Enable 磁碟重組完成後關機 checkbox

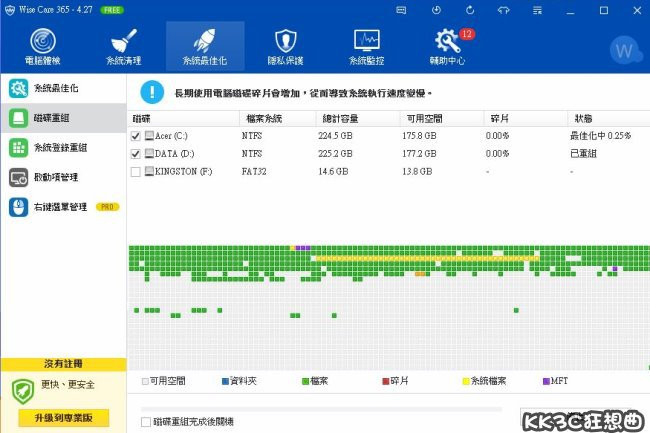tap(146, 422)
